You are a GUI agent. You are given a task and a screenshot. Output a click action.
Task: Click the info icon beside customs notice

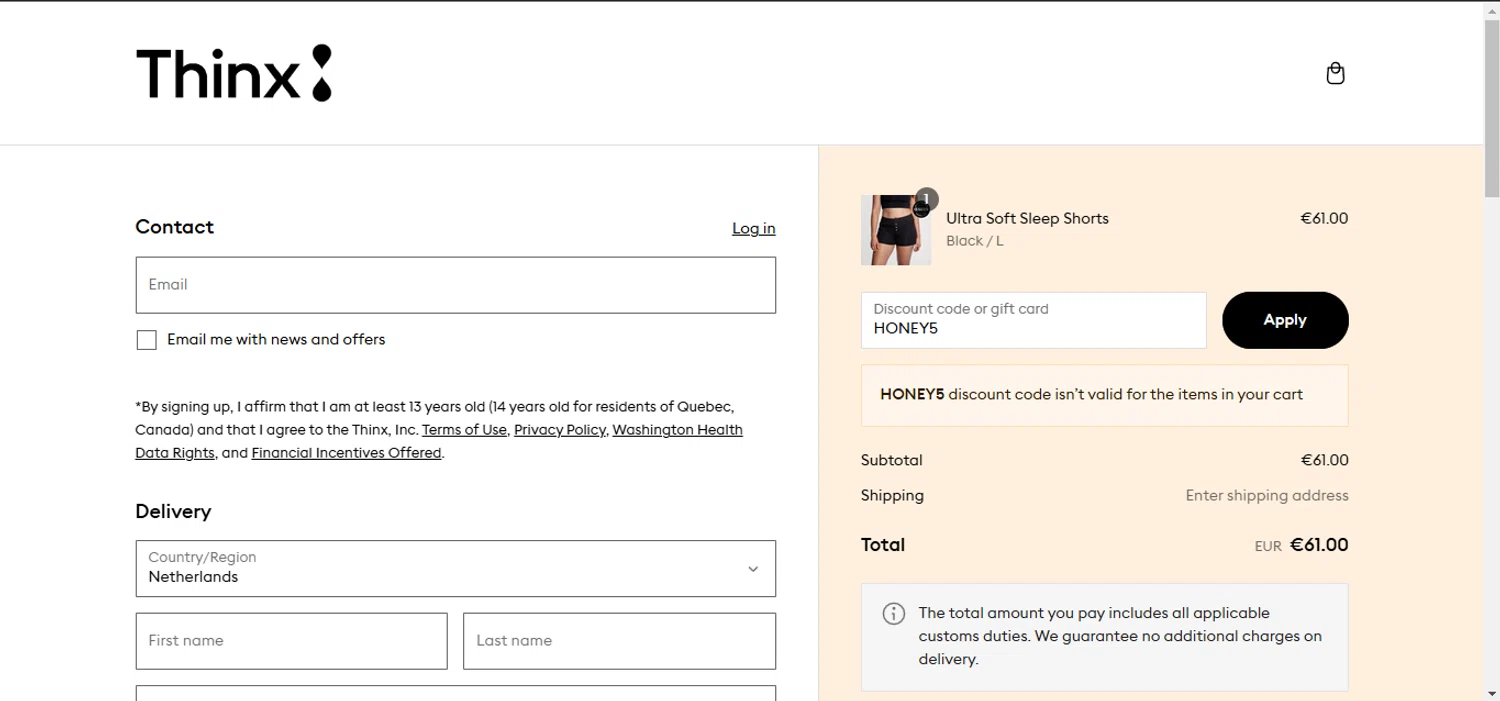893,614
